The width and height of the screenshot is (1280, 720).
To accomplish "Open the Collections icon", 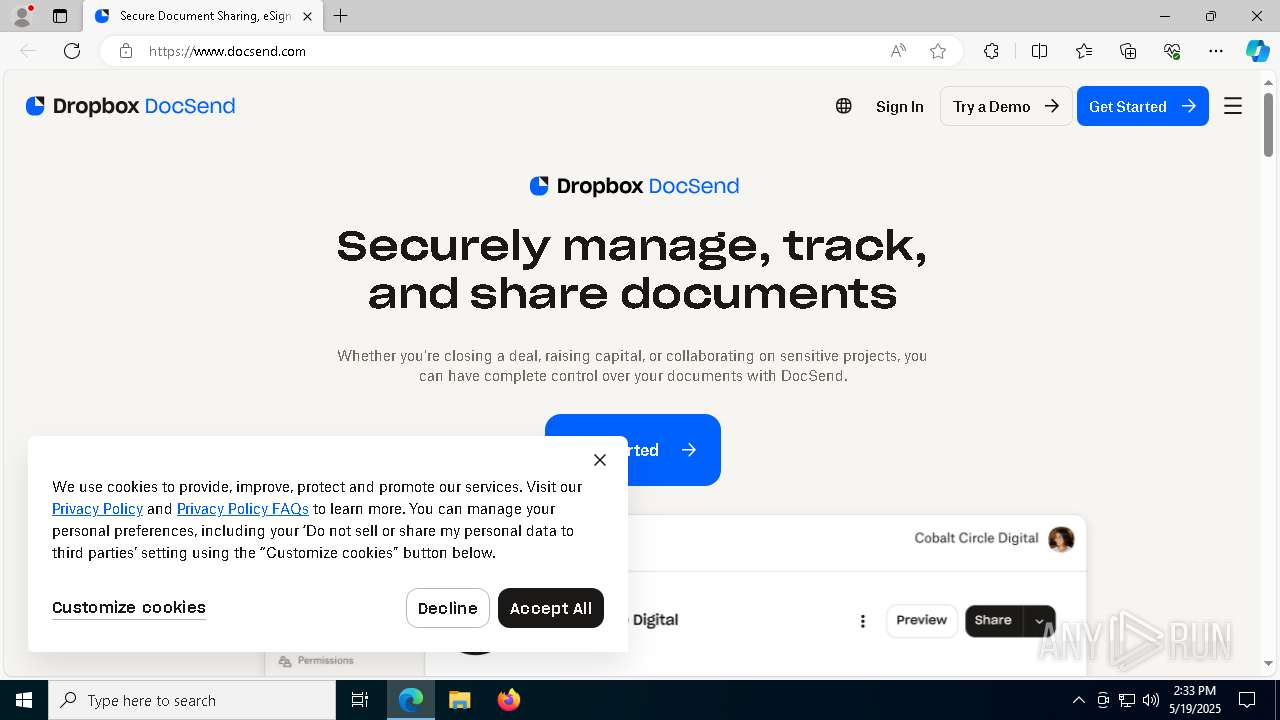I will (1128, 51).
